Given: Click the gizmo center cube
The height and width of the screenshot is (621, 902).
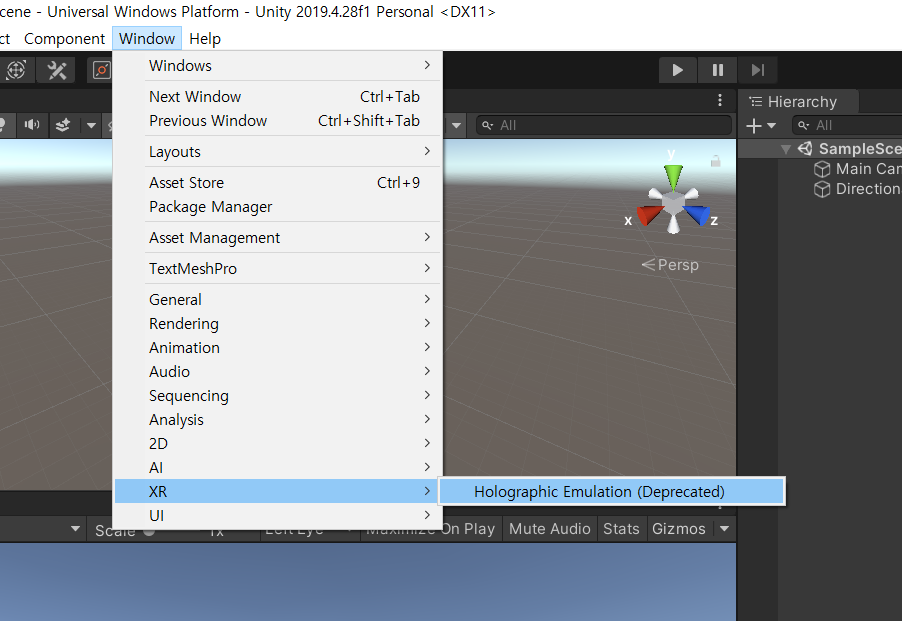Looking at the screenshot, I should 673,203.
